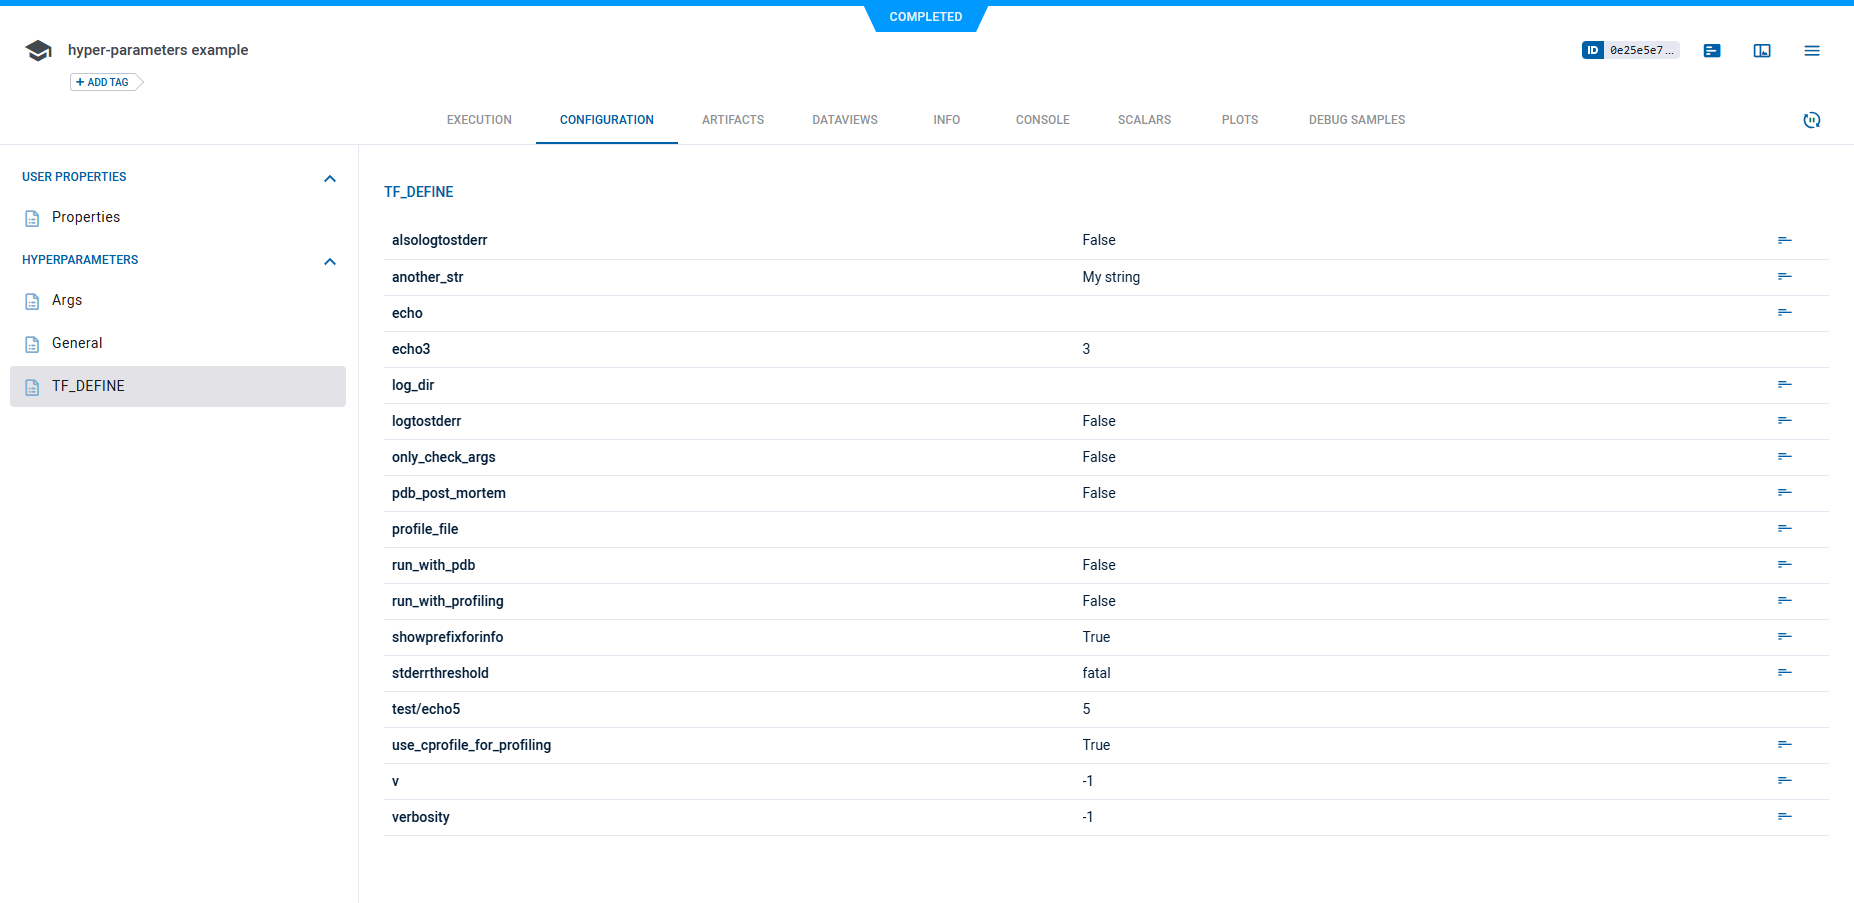Click the descriptor icon beside run_with_pdb
Image resolution: width=1854 pixels, height=903 pixels.
coord(1786,564)
